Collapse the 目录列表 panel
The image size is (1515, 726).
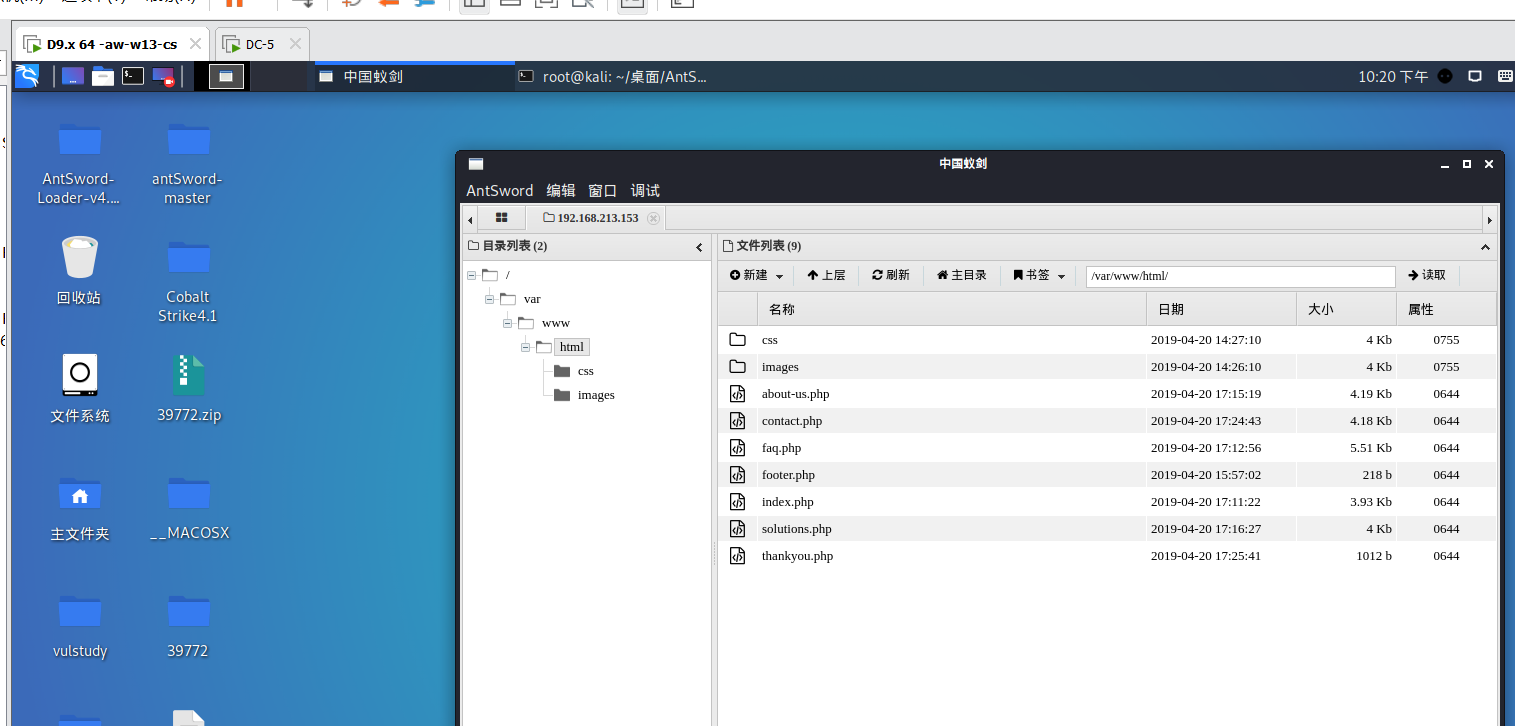tap(699, 247)
